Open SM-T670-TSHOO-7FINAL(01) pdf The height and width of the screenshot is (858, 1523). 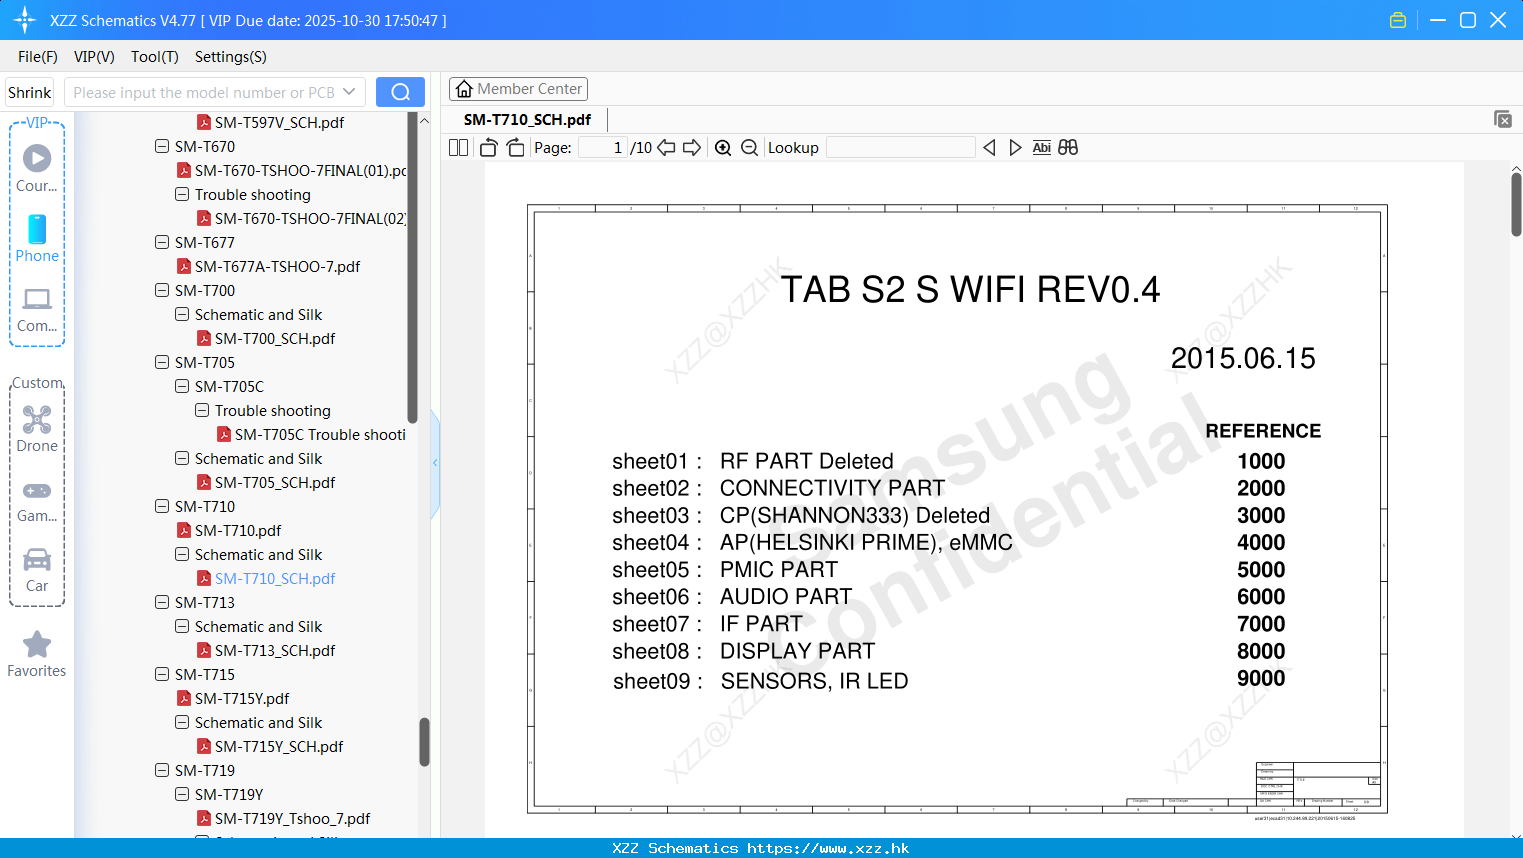coord(291,170)
